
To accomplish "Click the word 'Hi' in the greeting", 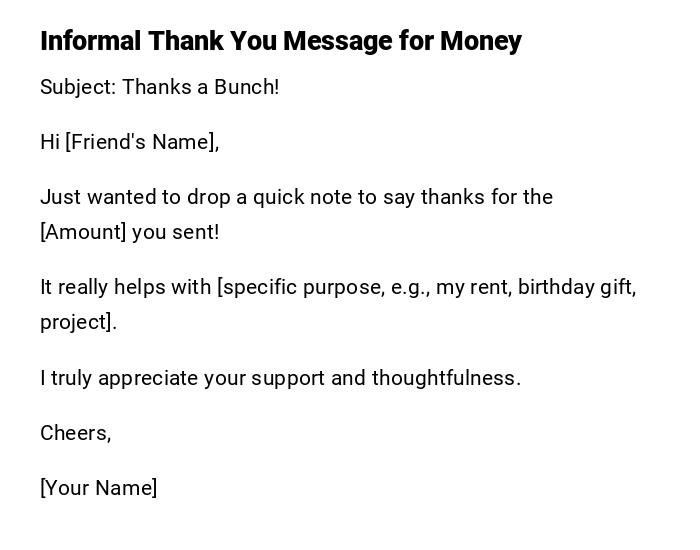I will click(x=50, y=142).
